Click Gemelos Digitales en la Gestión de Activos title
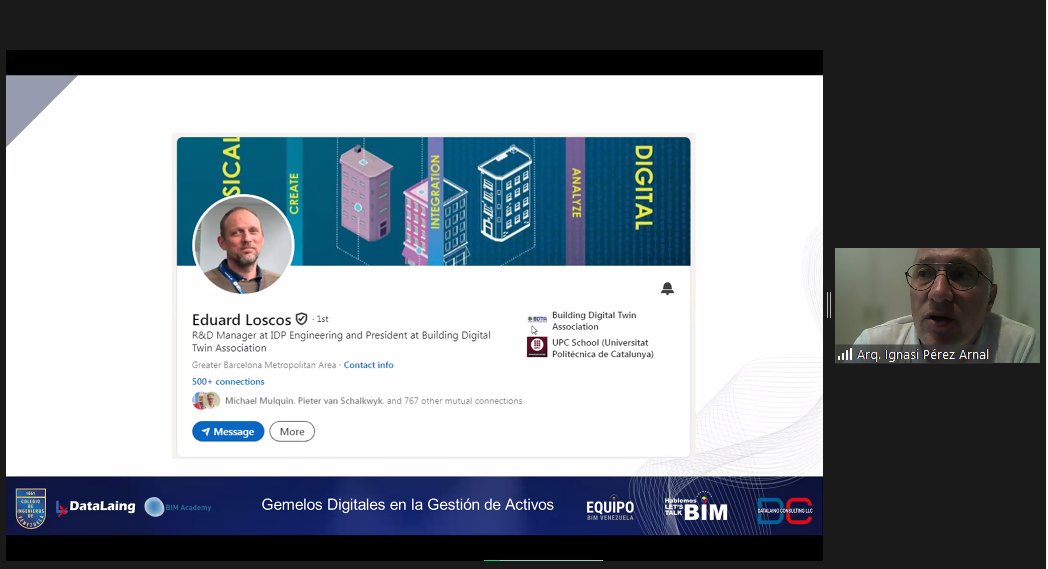Viewport: 1048px width, 569px height. (x=408, y=505)
